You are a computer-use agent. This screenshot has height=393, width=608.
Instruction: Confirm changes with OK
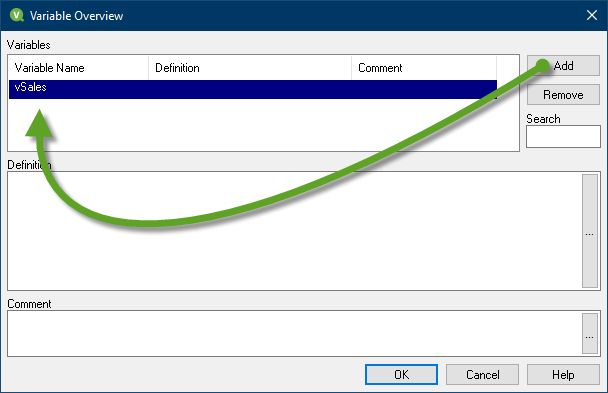point(401,374)
